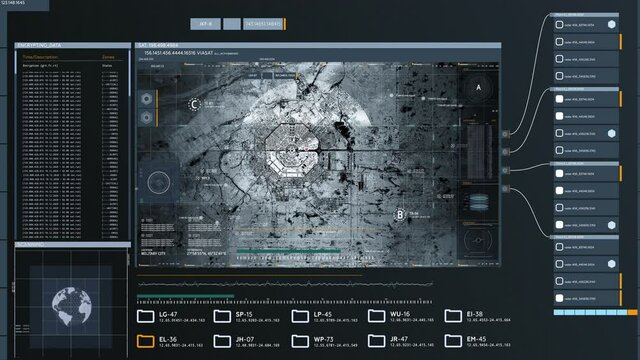Image resolution: width=640 pixels, height=360 pixels.
Task: Click the Time/Description column heading
Action: (40, 57)
